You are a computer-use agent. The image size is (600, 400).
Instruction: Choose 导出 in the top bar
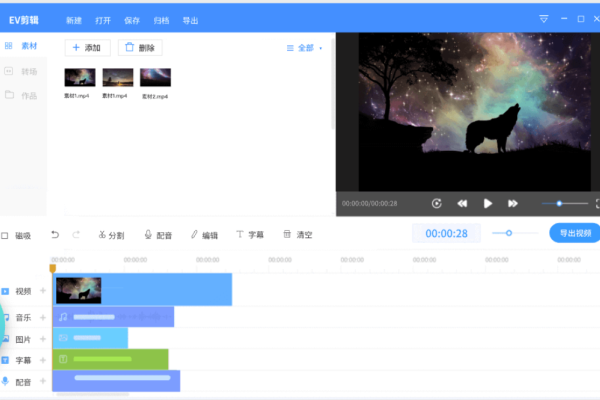(190, 21)
